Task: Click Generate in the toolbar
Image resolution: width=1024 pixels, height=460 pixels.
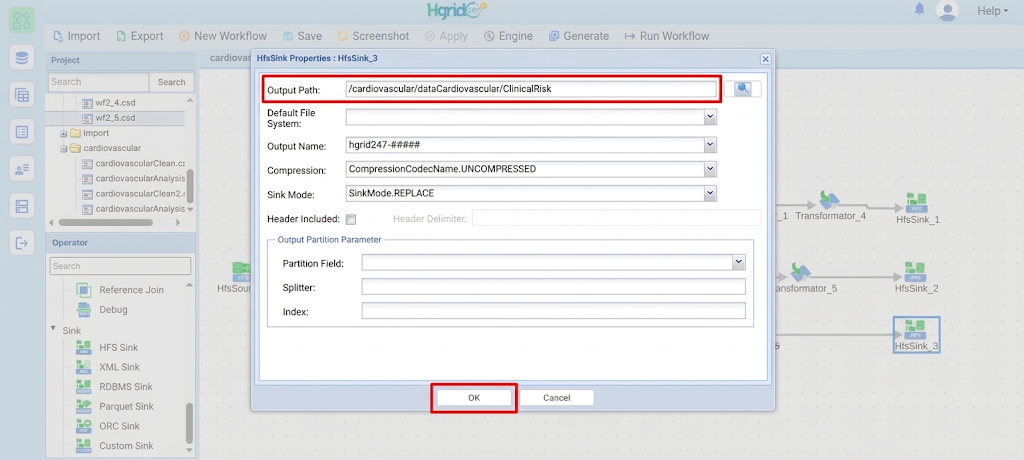Action: (579, 36)
